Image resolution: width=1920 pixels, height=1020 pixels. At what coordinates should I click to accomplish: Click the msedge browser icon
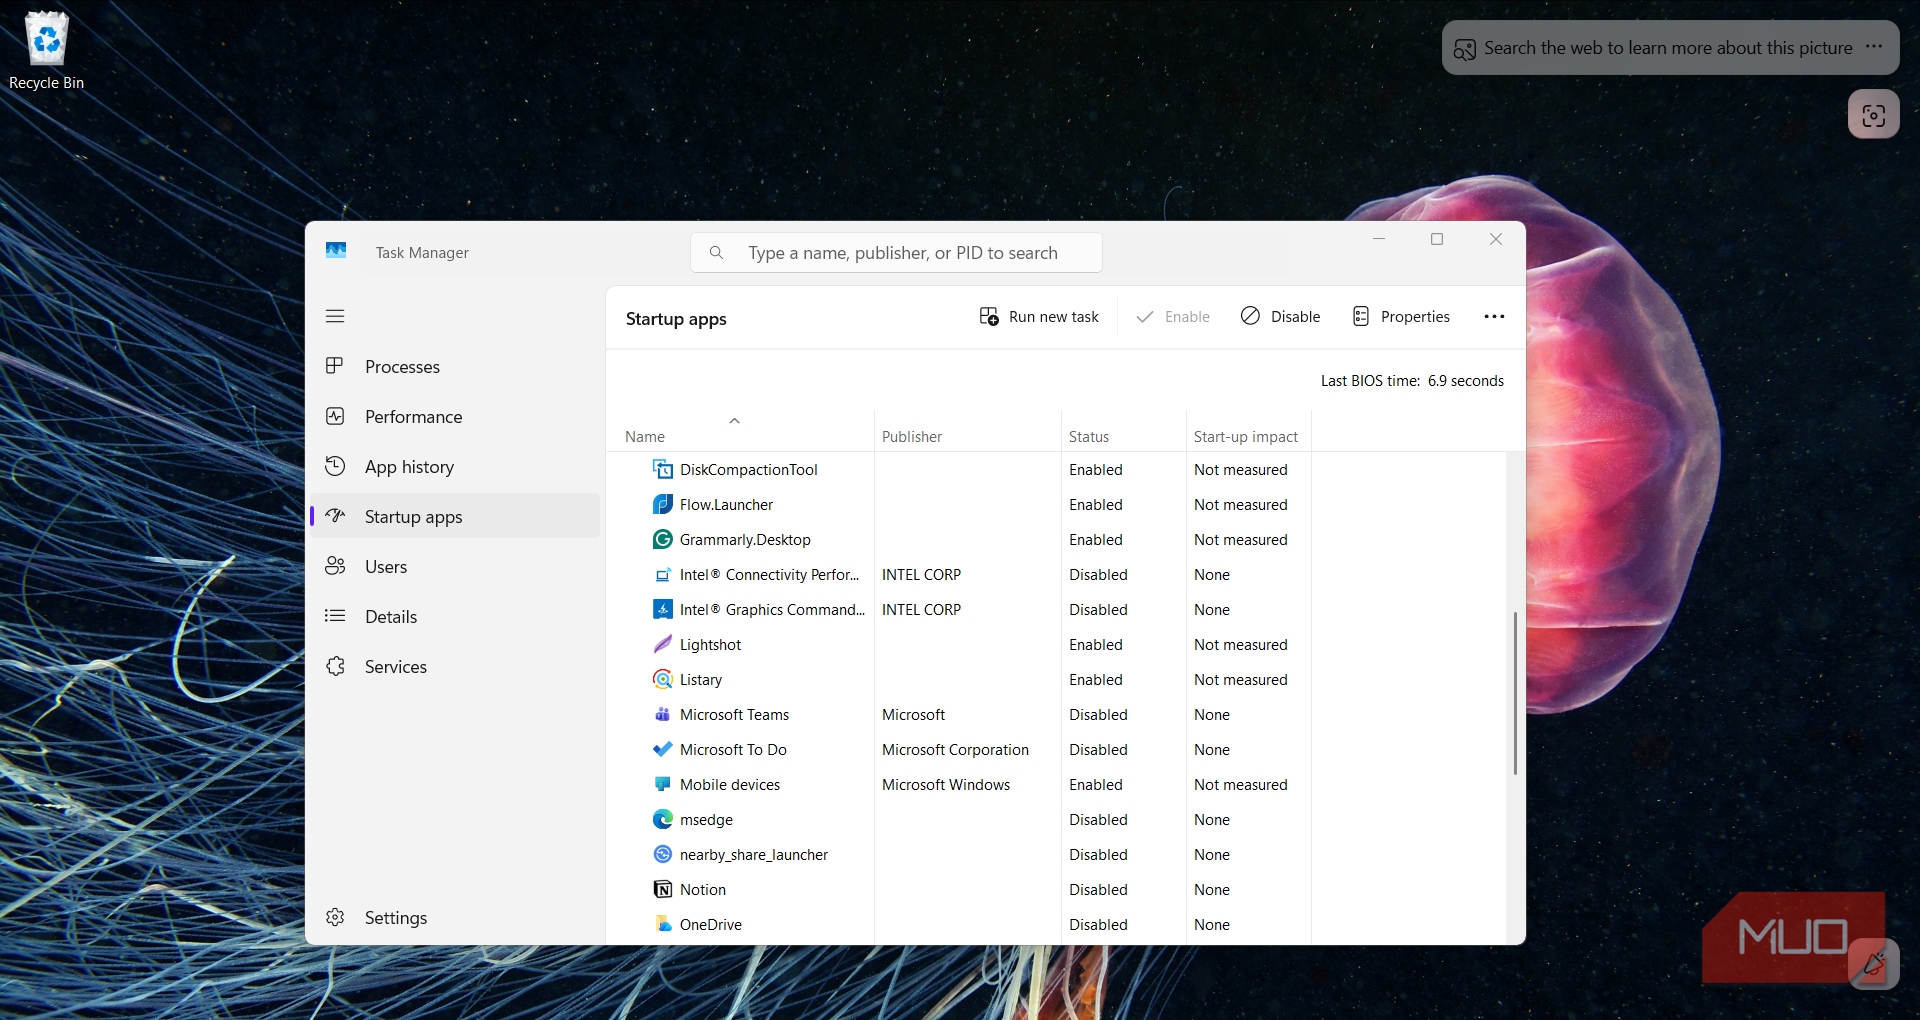pos(662,820)
